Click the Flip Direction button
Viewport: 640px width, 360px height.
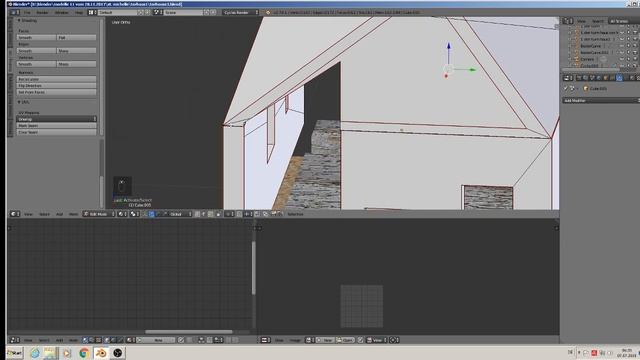tap(56, 86)
